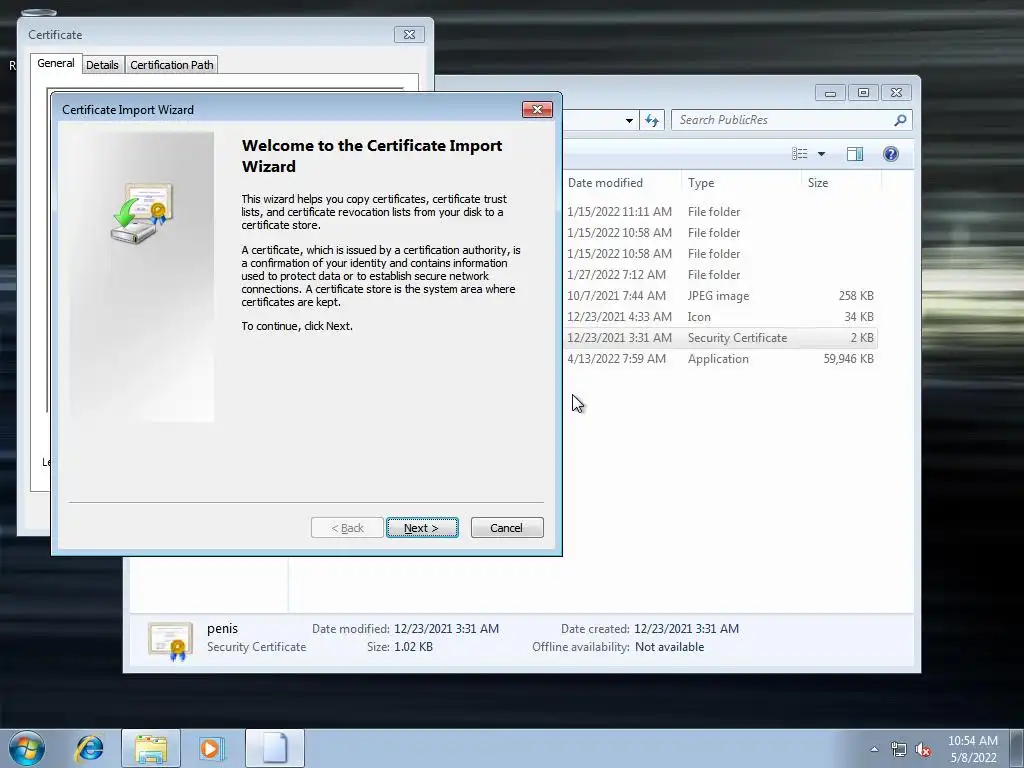Toggle the Explorer preview pane icon
Image resolution: width=1024 pixels, height=768 pixels.
(855, 153)
